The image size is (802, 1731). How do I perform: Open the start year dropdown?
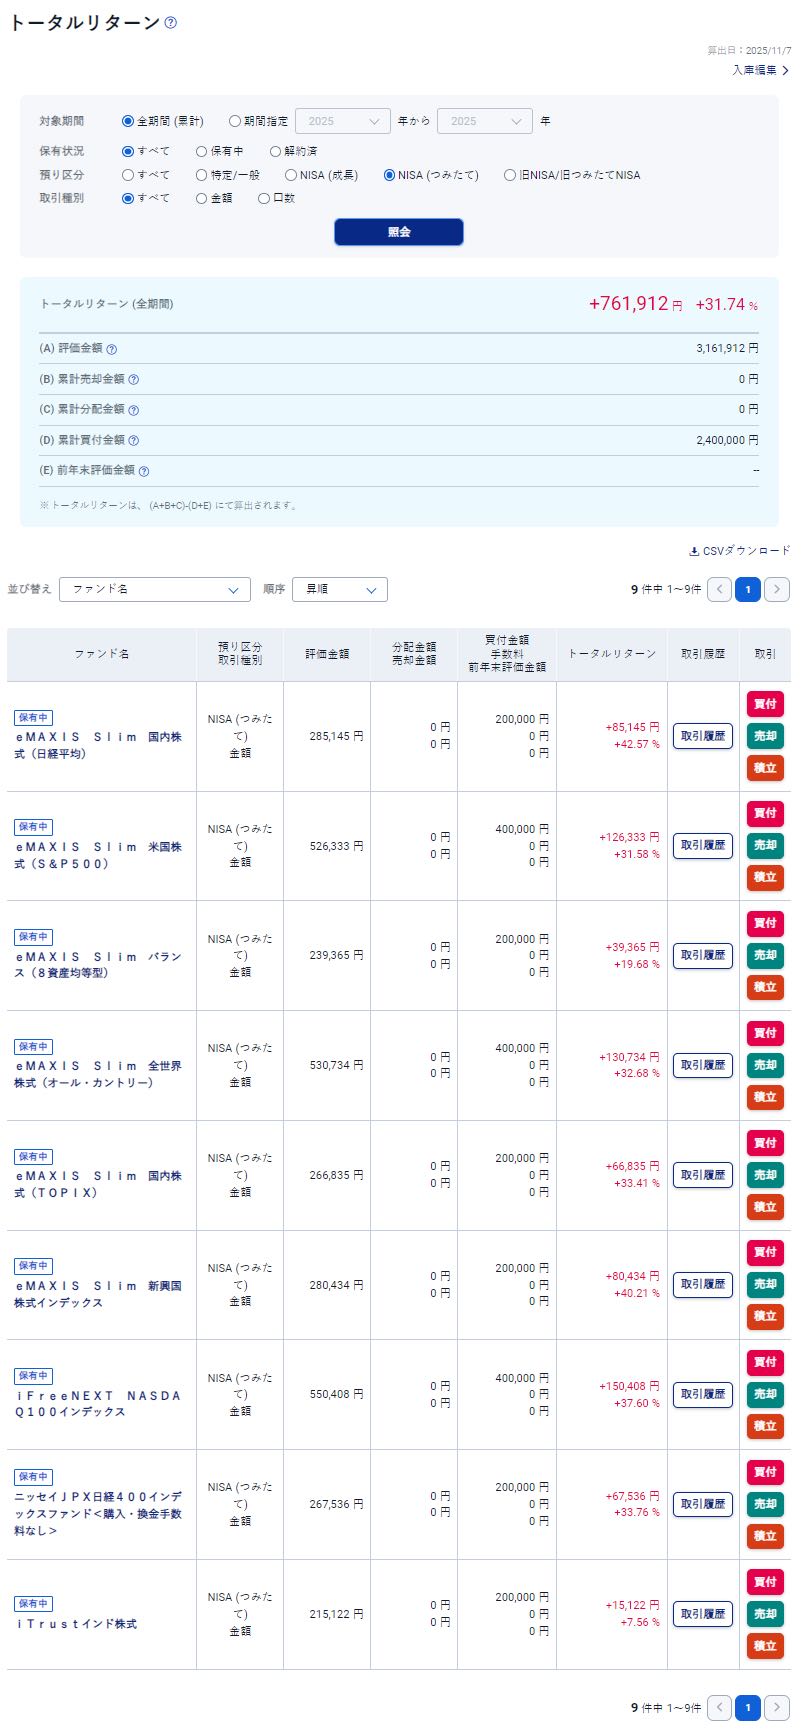pos(342,121)
